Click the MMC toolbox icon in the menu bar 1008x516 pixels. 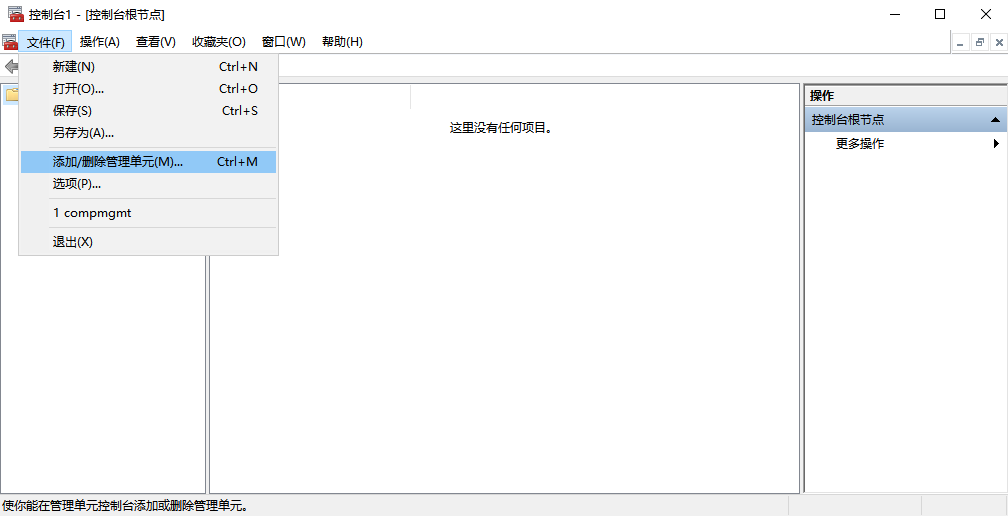[10, 42]
